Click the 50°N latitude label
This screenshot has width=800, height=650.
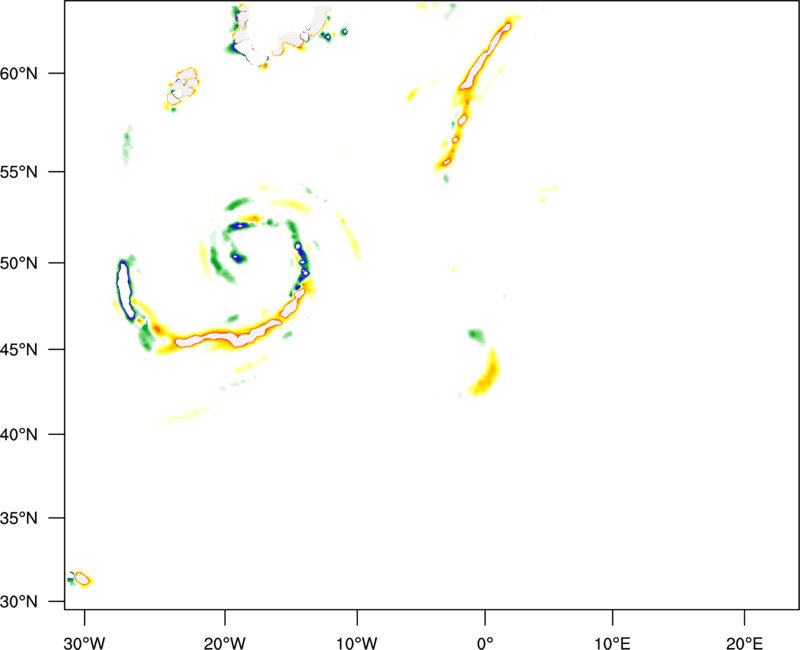[19, 263]
